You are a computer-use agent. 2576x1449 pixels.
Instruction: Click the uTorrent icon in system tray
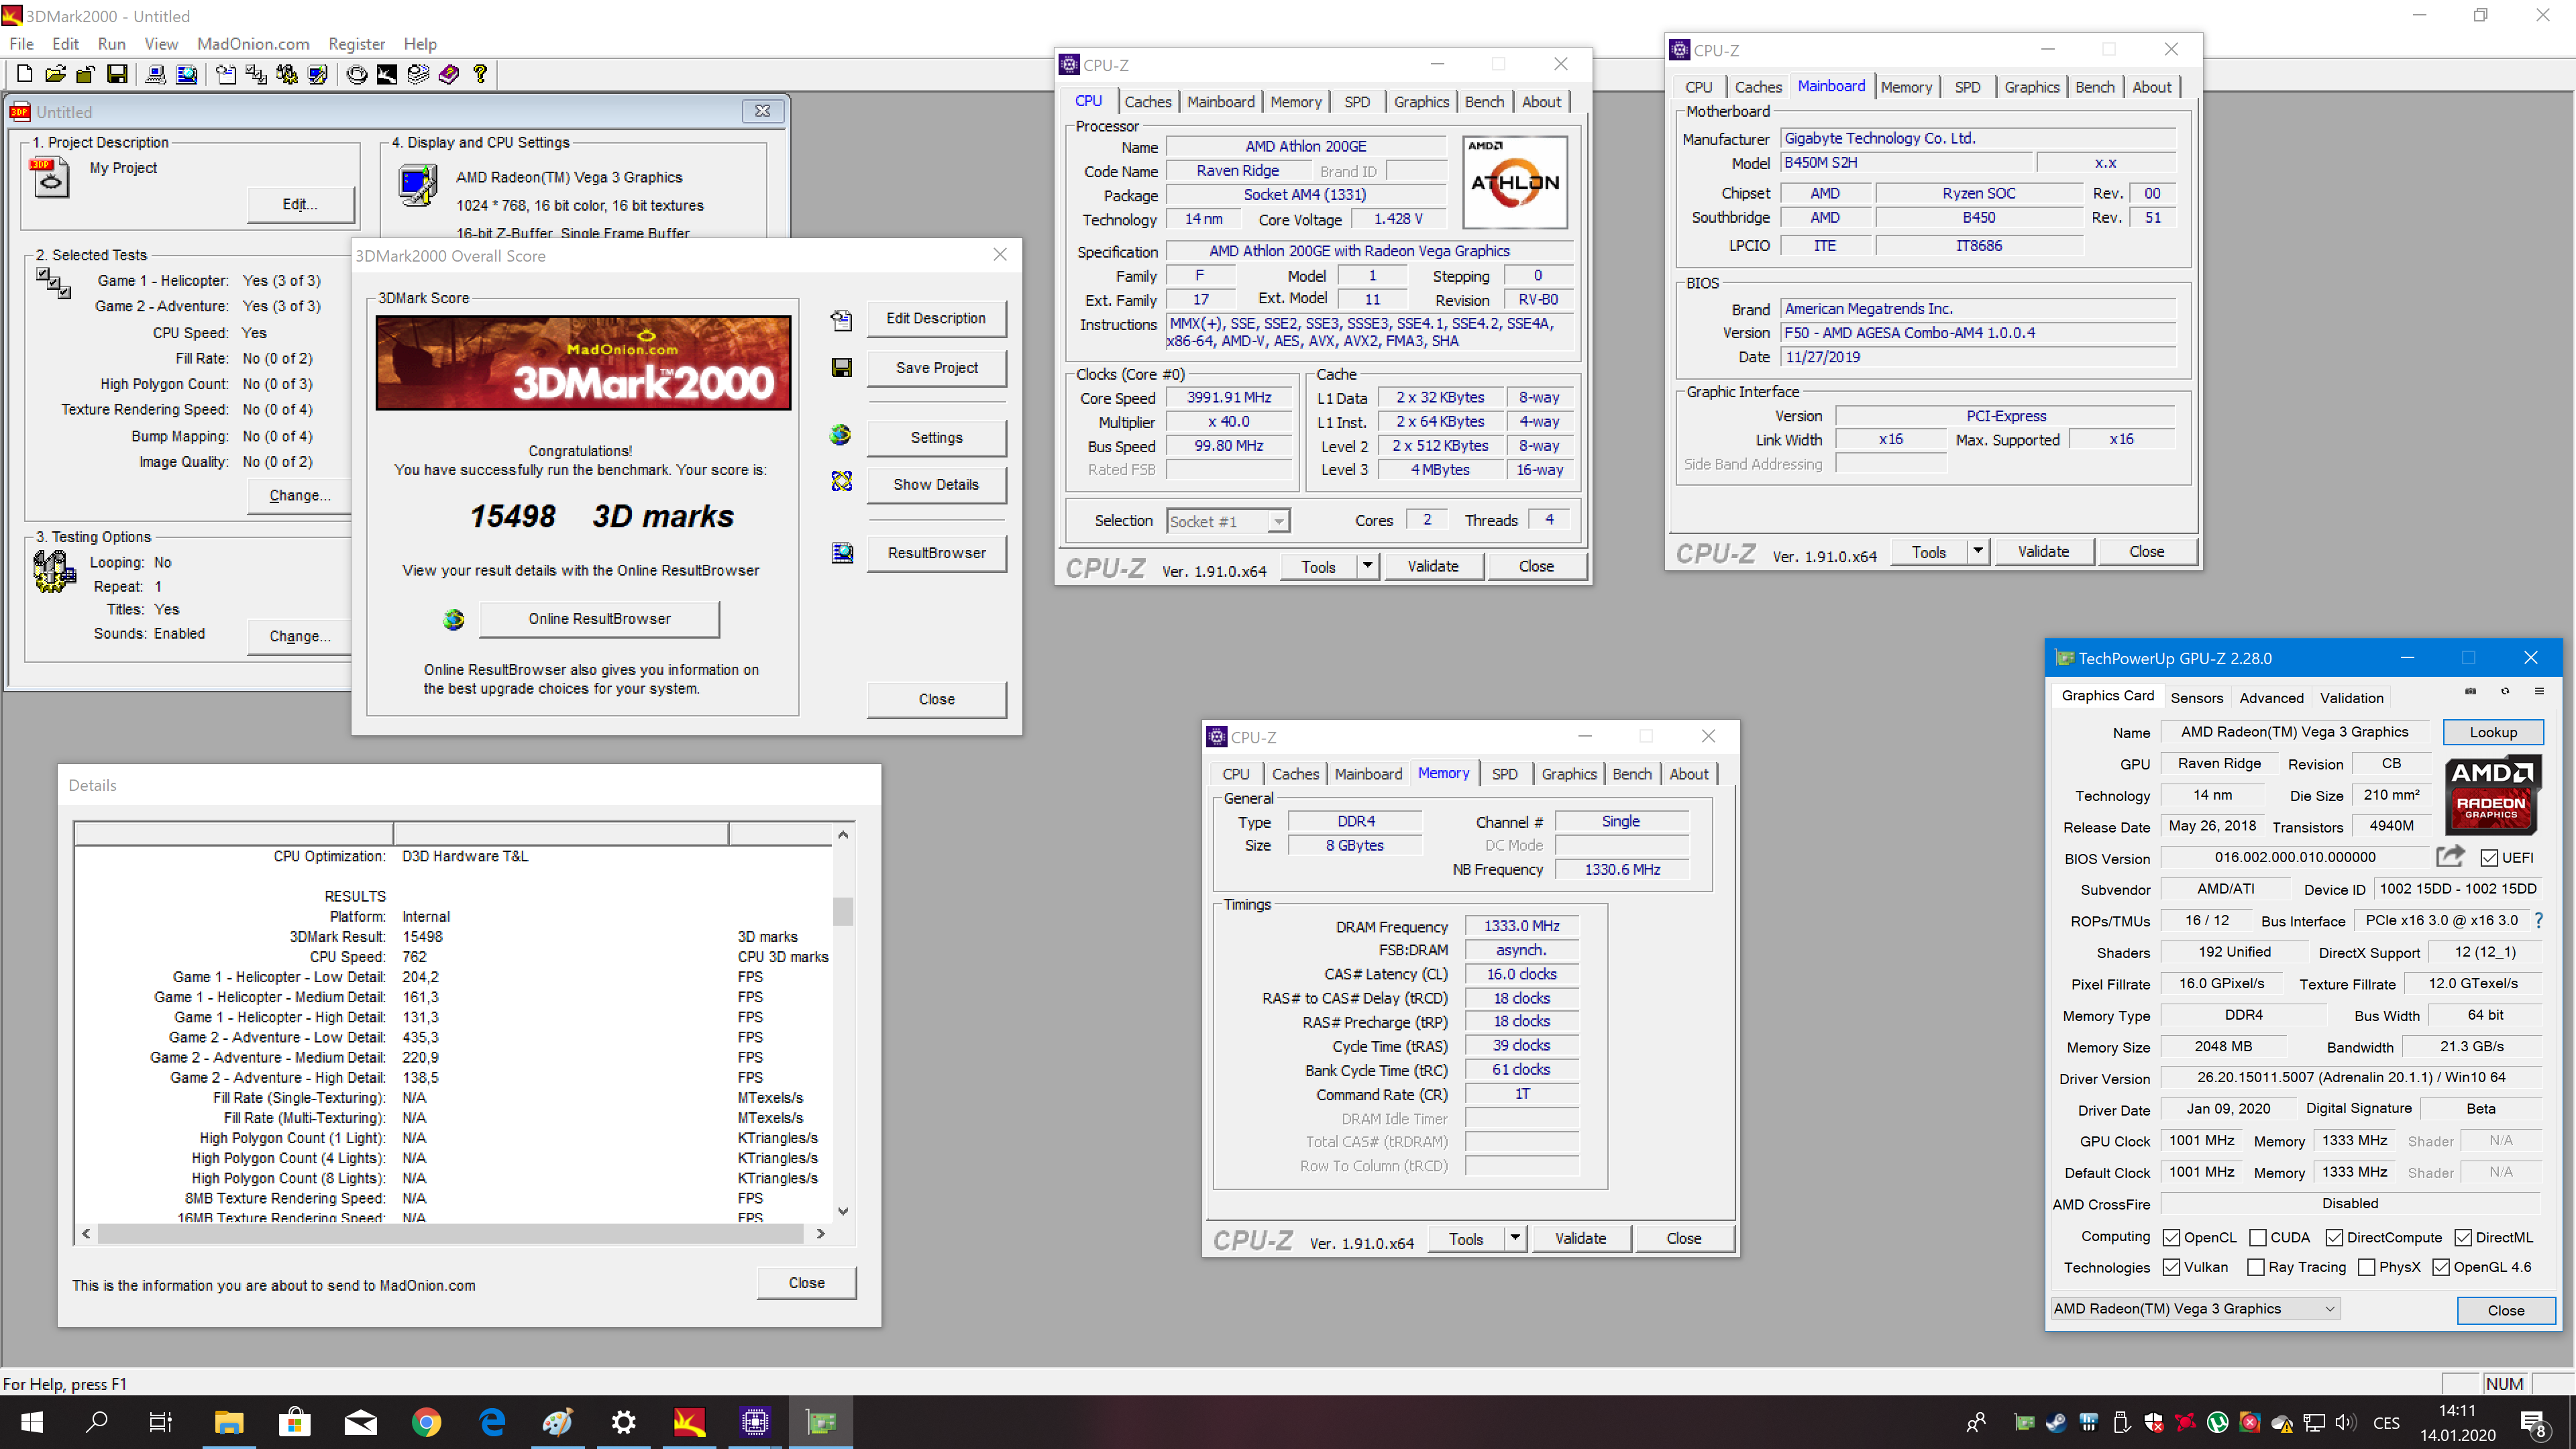click(x=2217, y=1422)
